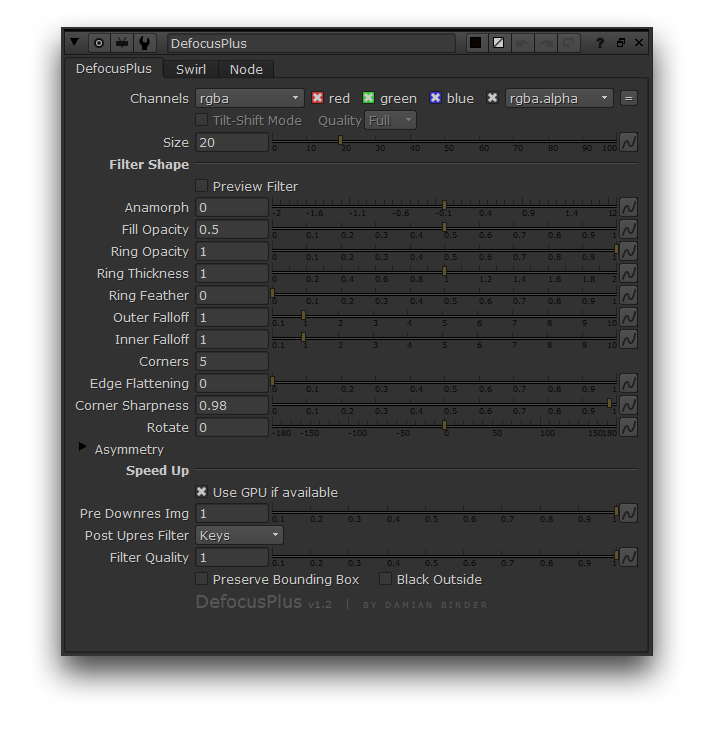Screen dimensions: 714x734
Task: Expand the Asymmetry section
Action: (83, 448)
